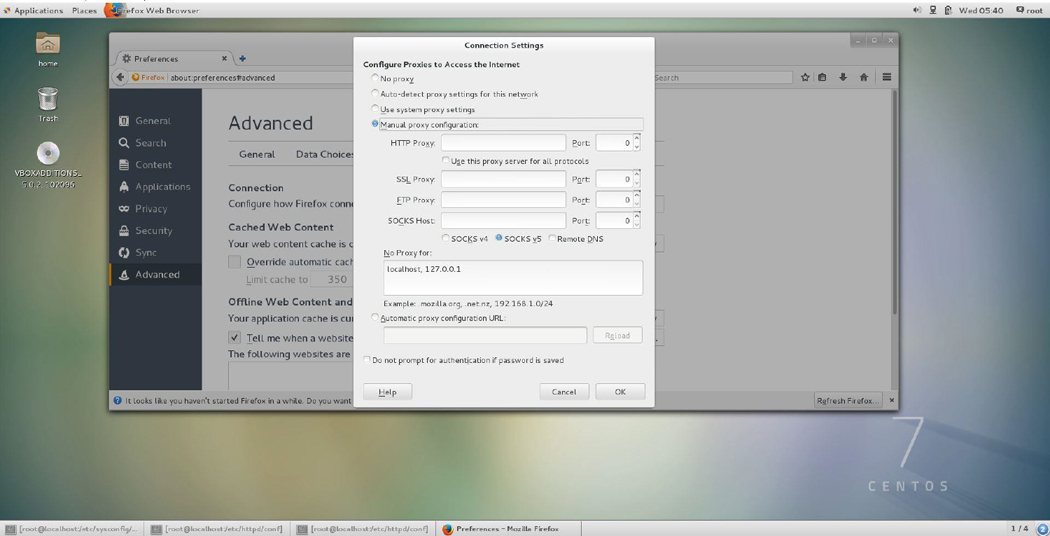Screen dimensions: 1050x536
Task: Enable Use this proxy server for all protocols
Action: (446, 160)
